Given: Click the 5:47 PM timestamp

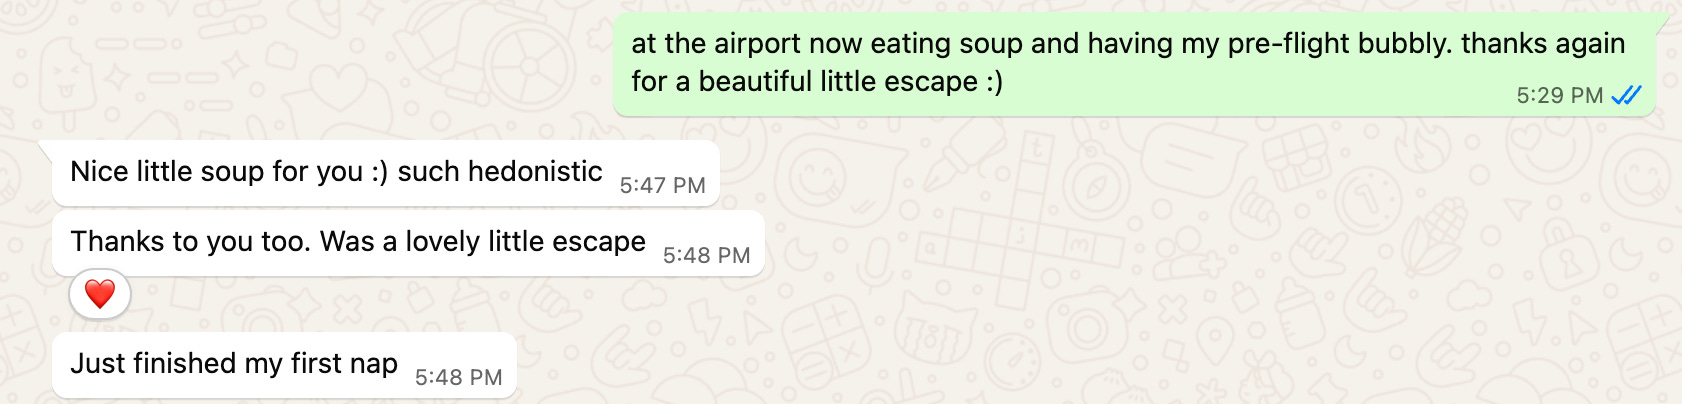Looking at the screenshot, I should coord(662,185).
